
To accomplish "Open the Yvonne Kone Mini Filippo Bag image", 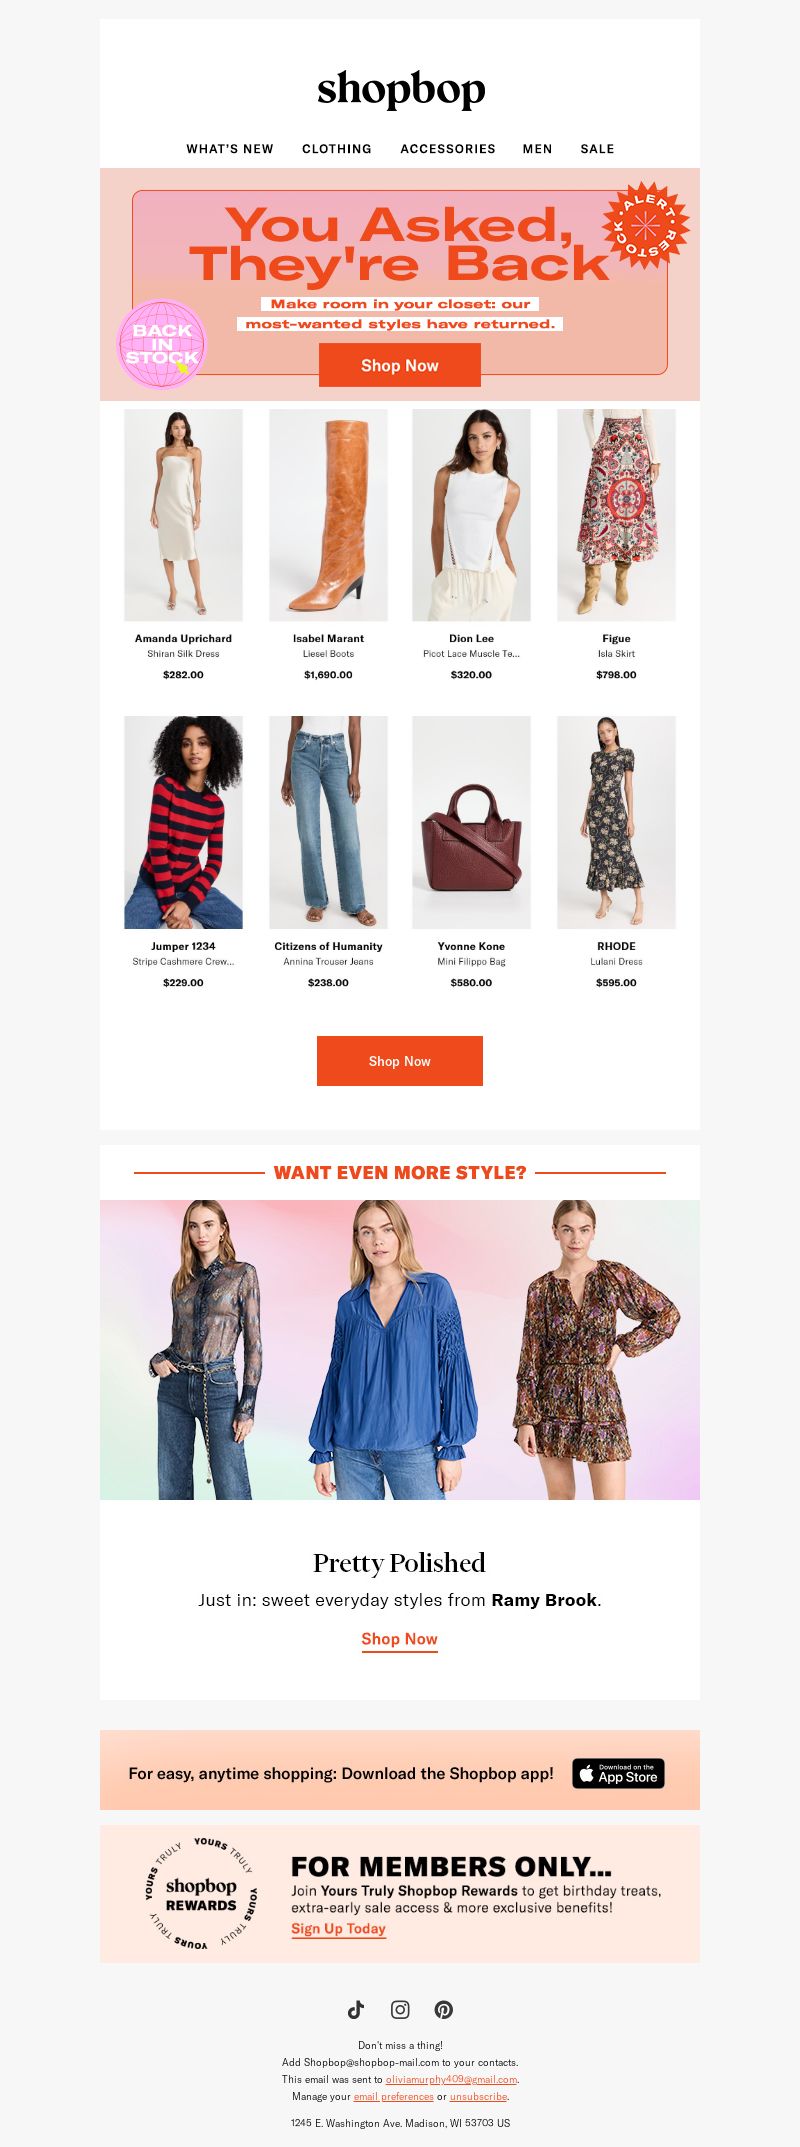I will click(x=471, y=822).
